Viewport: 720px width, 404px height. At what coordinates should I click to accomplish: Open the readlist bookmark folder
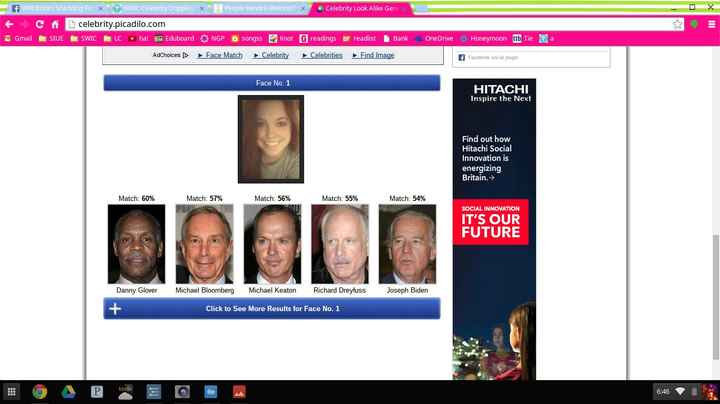pyautogui.click(x=360, y=39)
